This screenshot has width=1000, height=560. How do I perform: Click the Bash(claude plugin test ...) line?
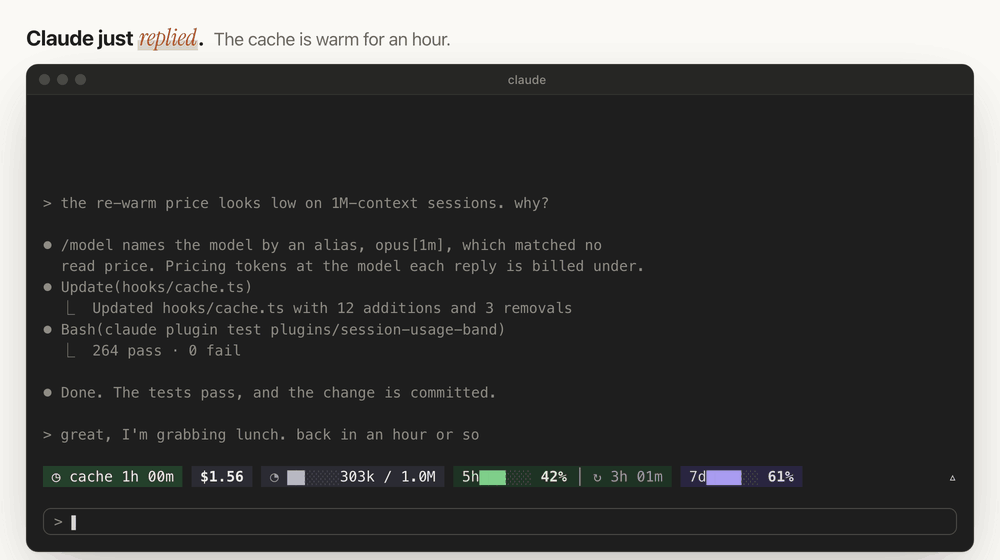point(283,330)
